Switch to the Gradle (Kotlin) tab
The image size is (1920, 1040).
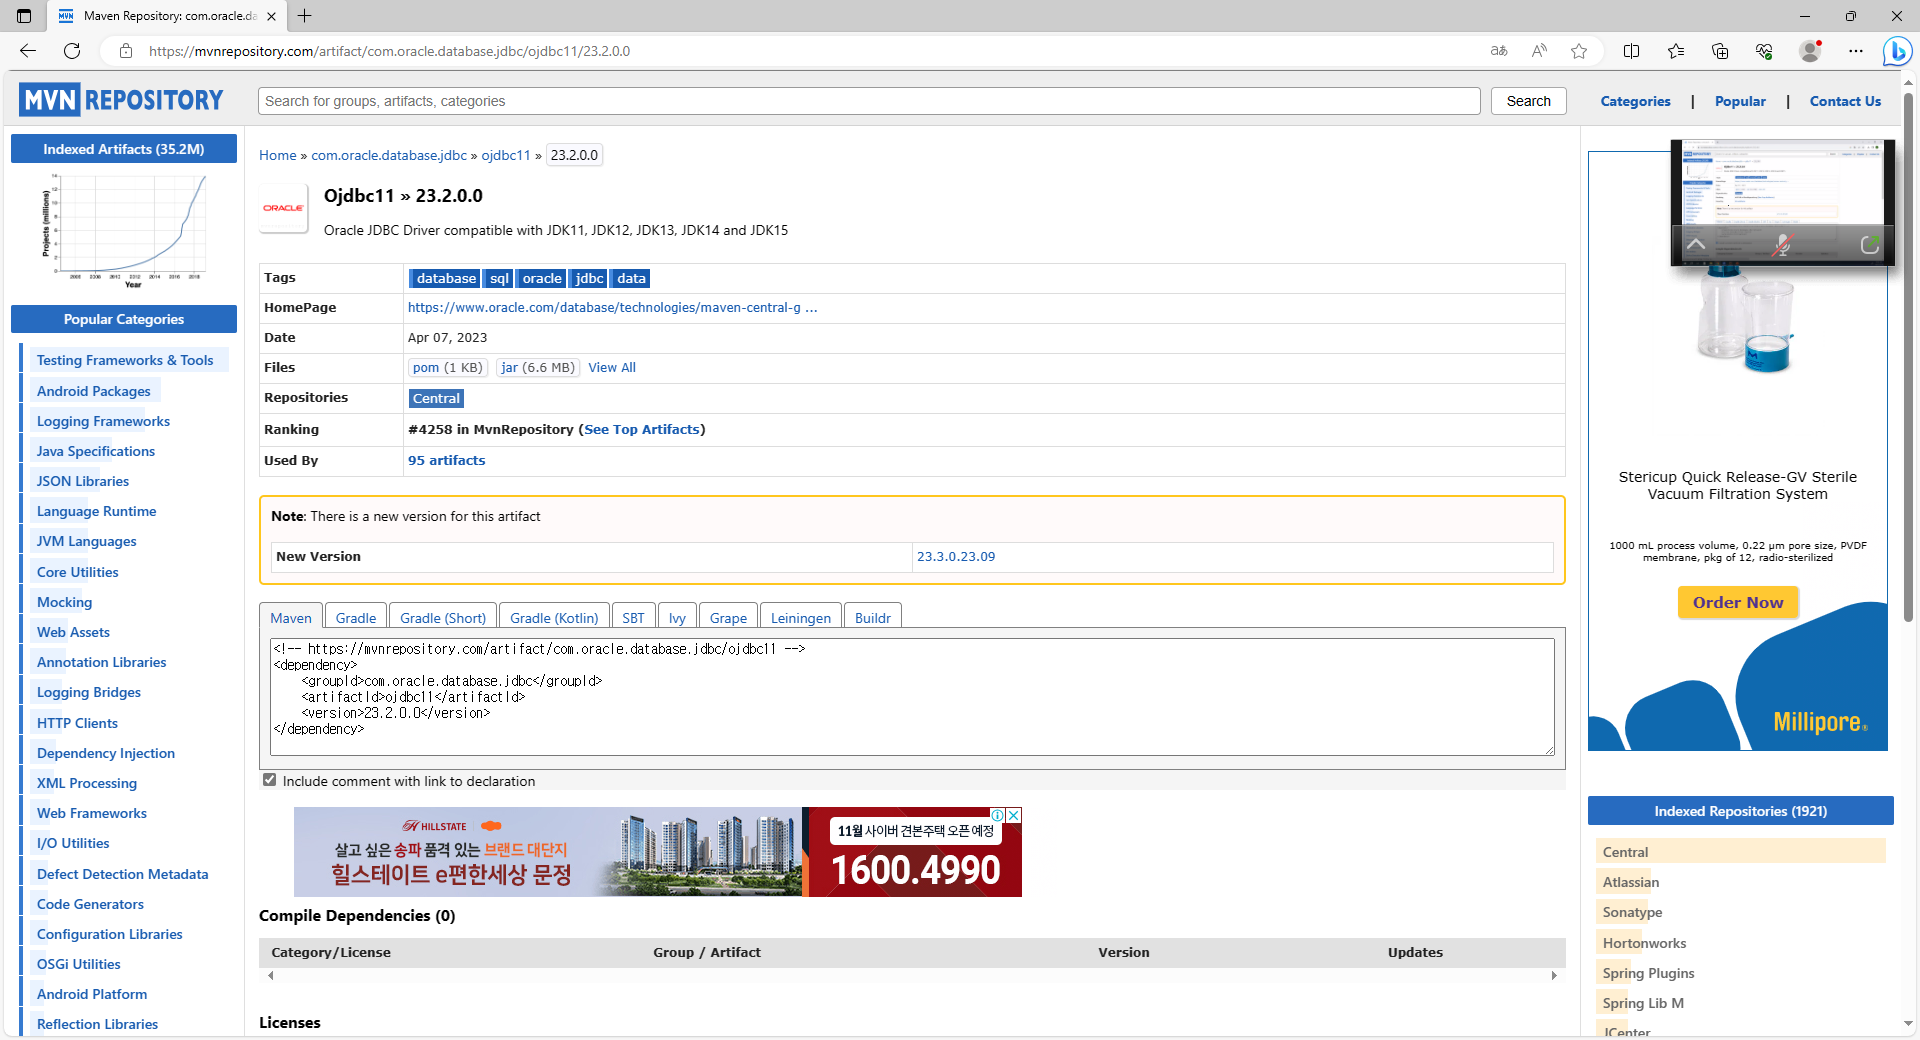tap(554, 618)
